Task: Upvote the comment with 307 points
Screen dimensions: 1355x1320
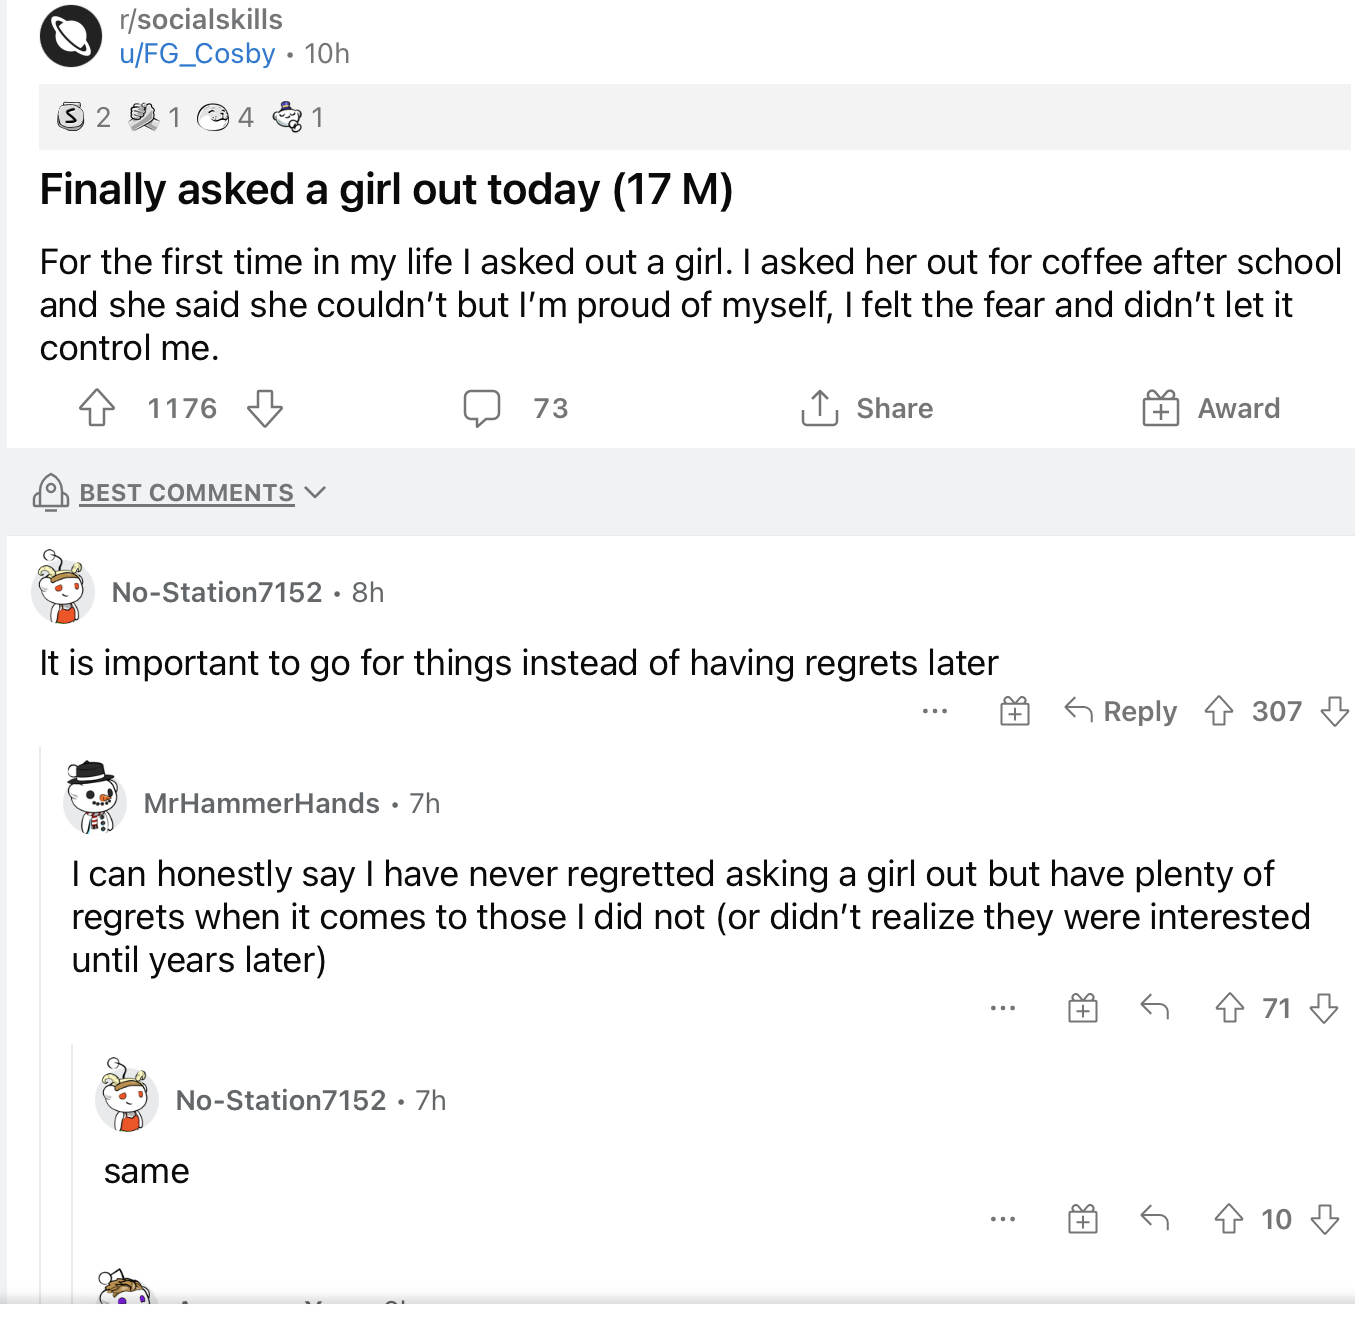Action: pyautogui.click(x=1219, y=711)
